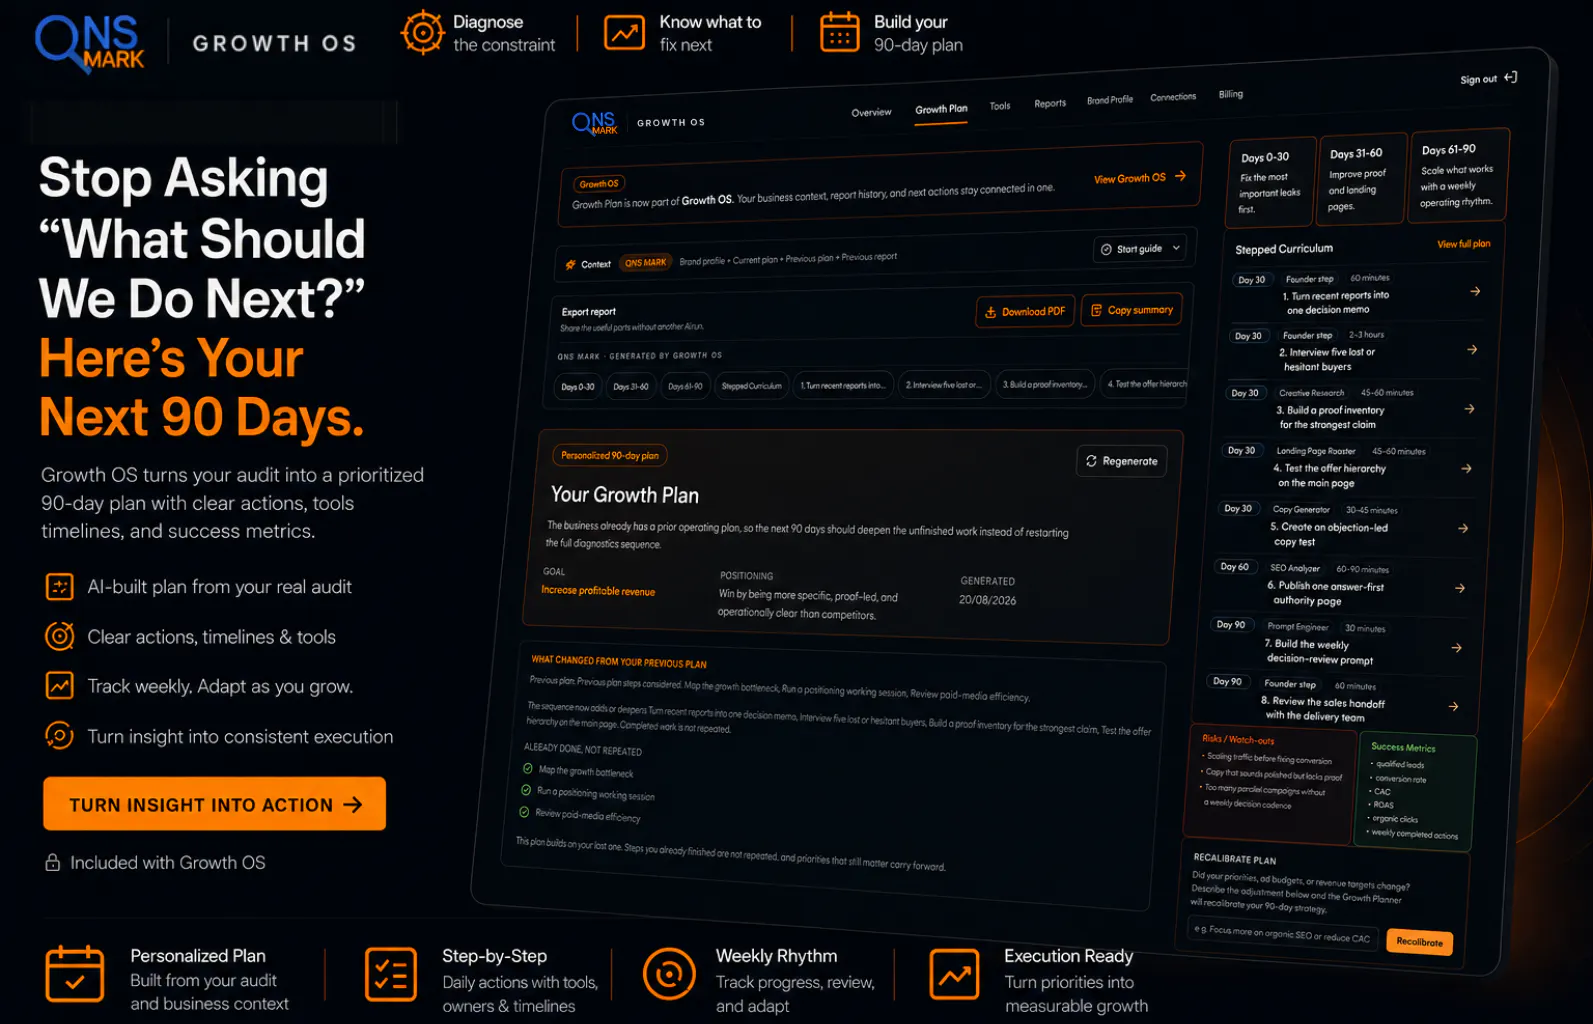
Task: Open arrow for Test the offer hierarchy step
Action: click(x=1466, y=468)
